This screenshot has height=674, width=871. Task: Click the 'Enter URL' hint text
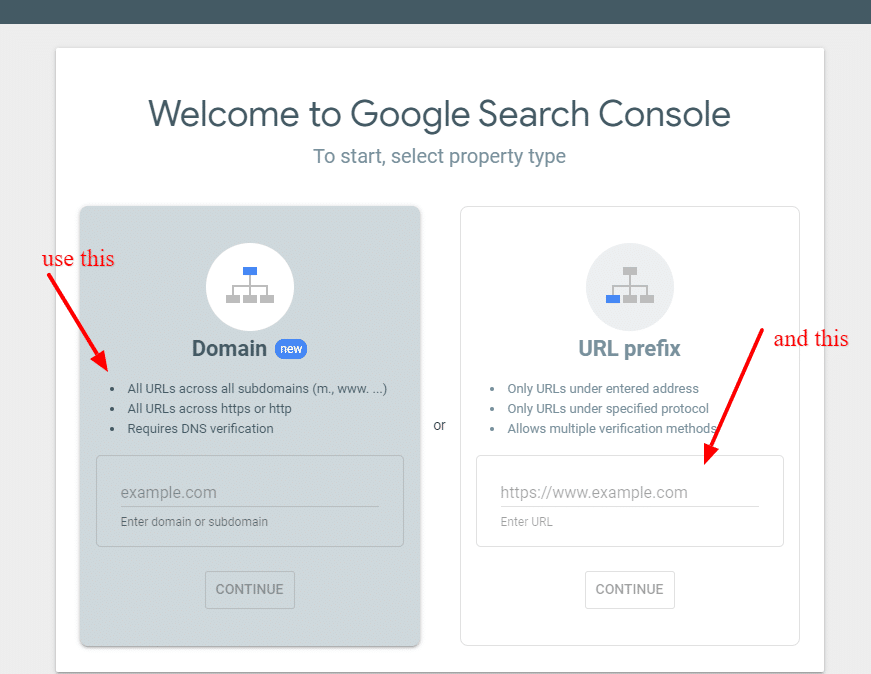point(527,522)
